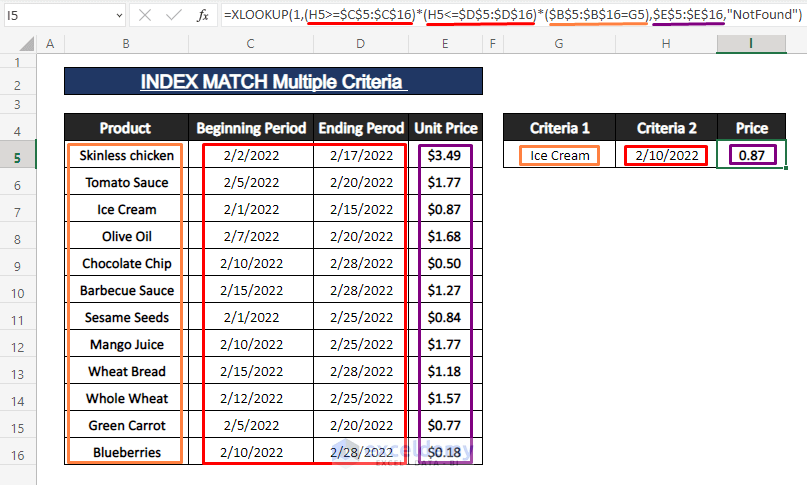807x485 pixels.
Task: Select column A header
Action: coord(50,44)
